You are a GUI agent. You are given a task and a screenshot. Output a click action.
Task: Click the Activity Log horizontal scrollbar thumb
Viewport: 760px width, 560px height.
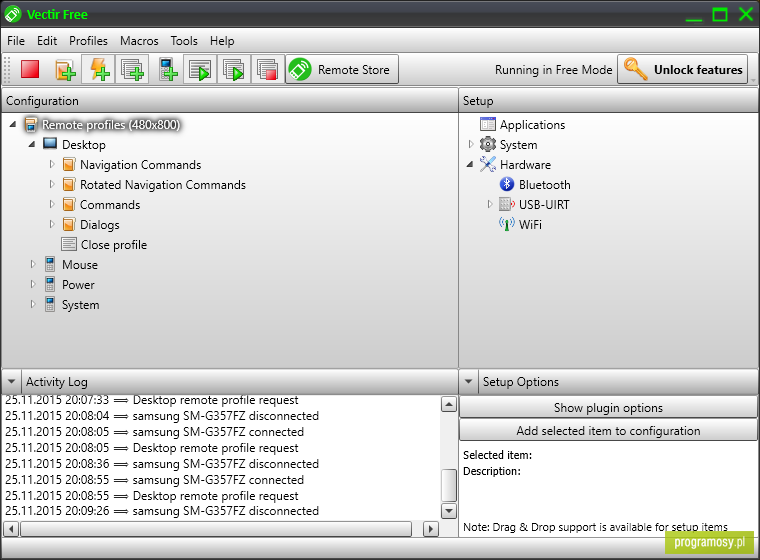[216, 528]
